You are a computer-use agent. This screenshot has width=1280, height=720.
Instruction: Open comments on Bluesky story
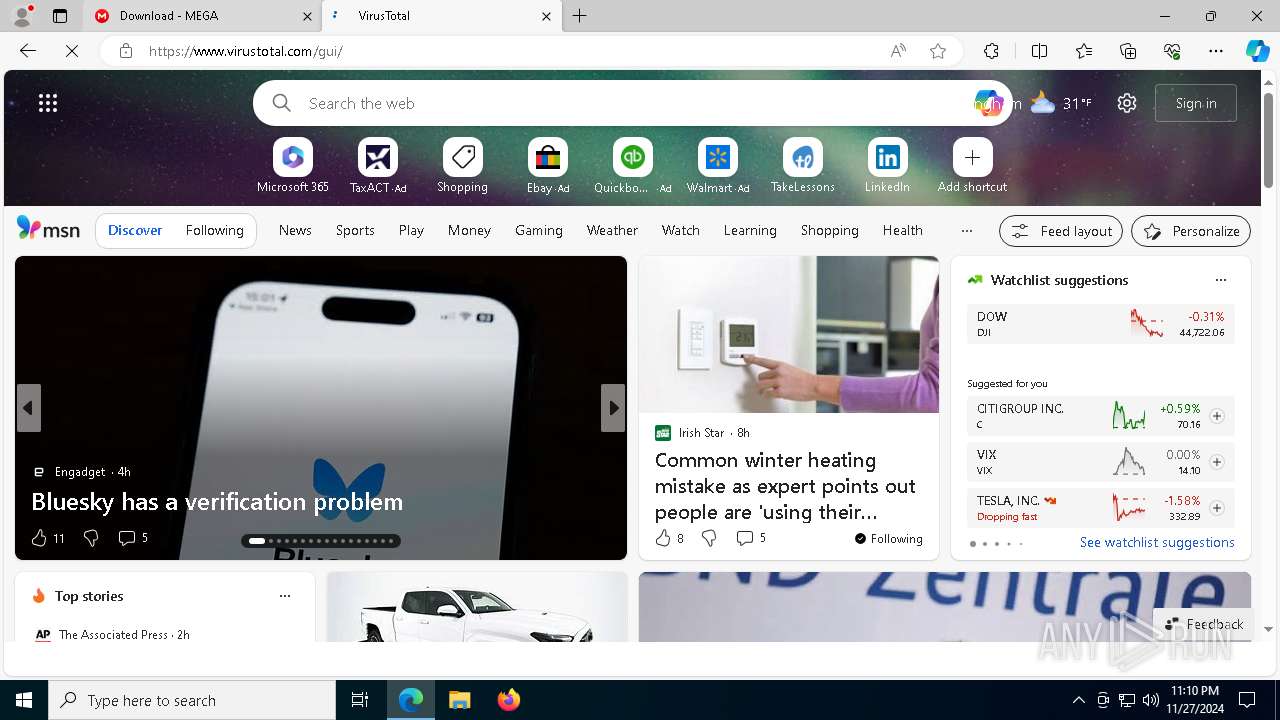coord(133,538)
